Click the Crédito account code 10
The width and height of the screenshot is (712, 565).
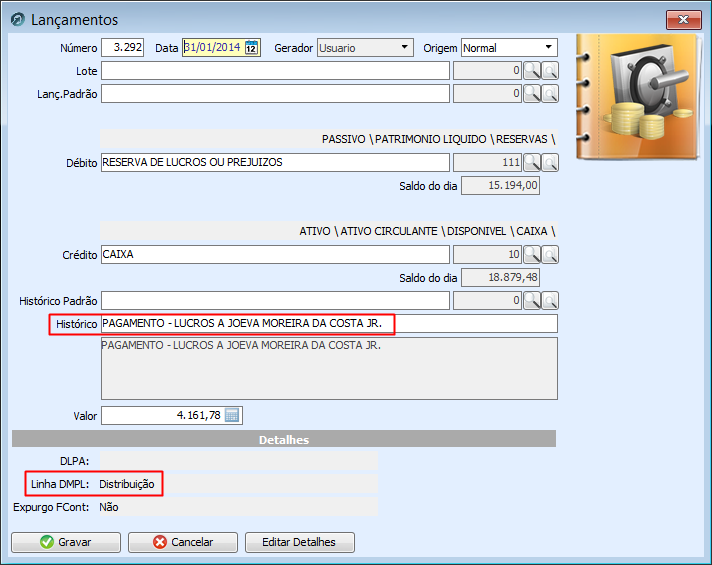(488, 255)
